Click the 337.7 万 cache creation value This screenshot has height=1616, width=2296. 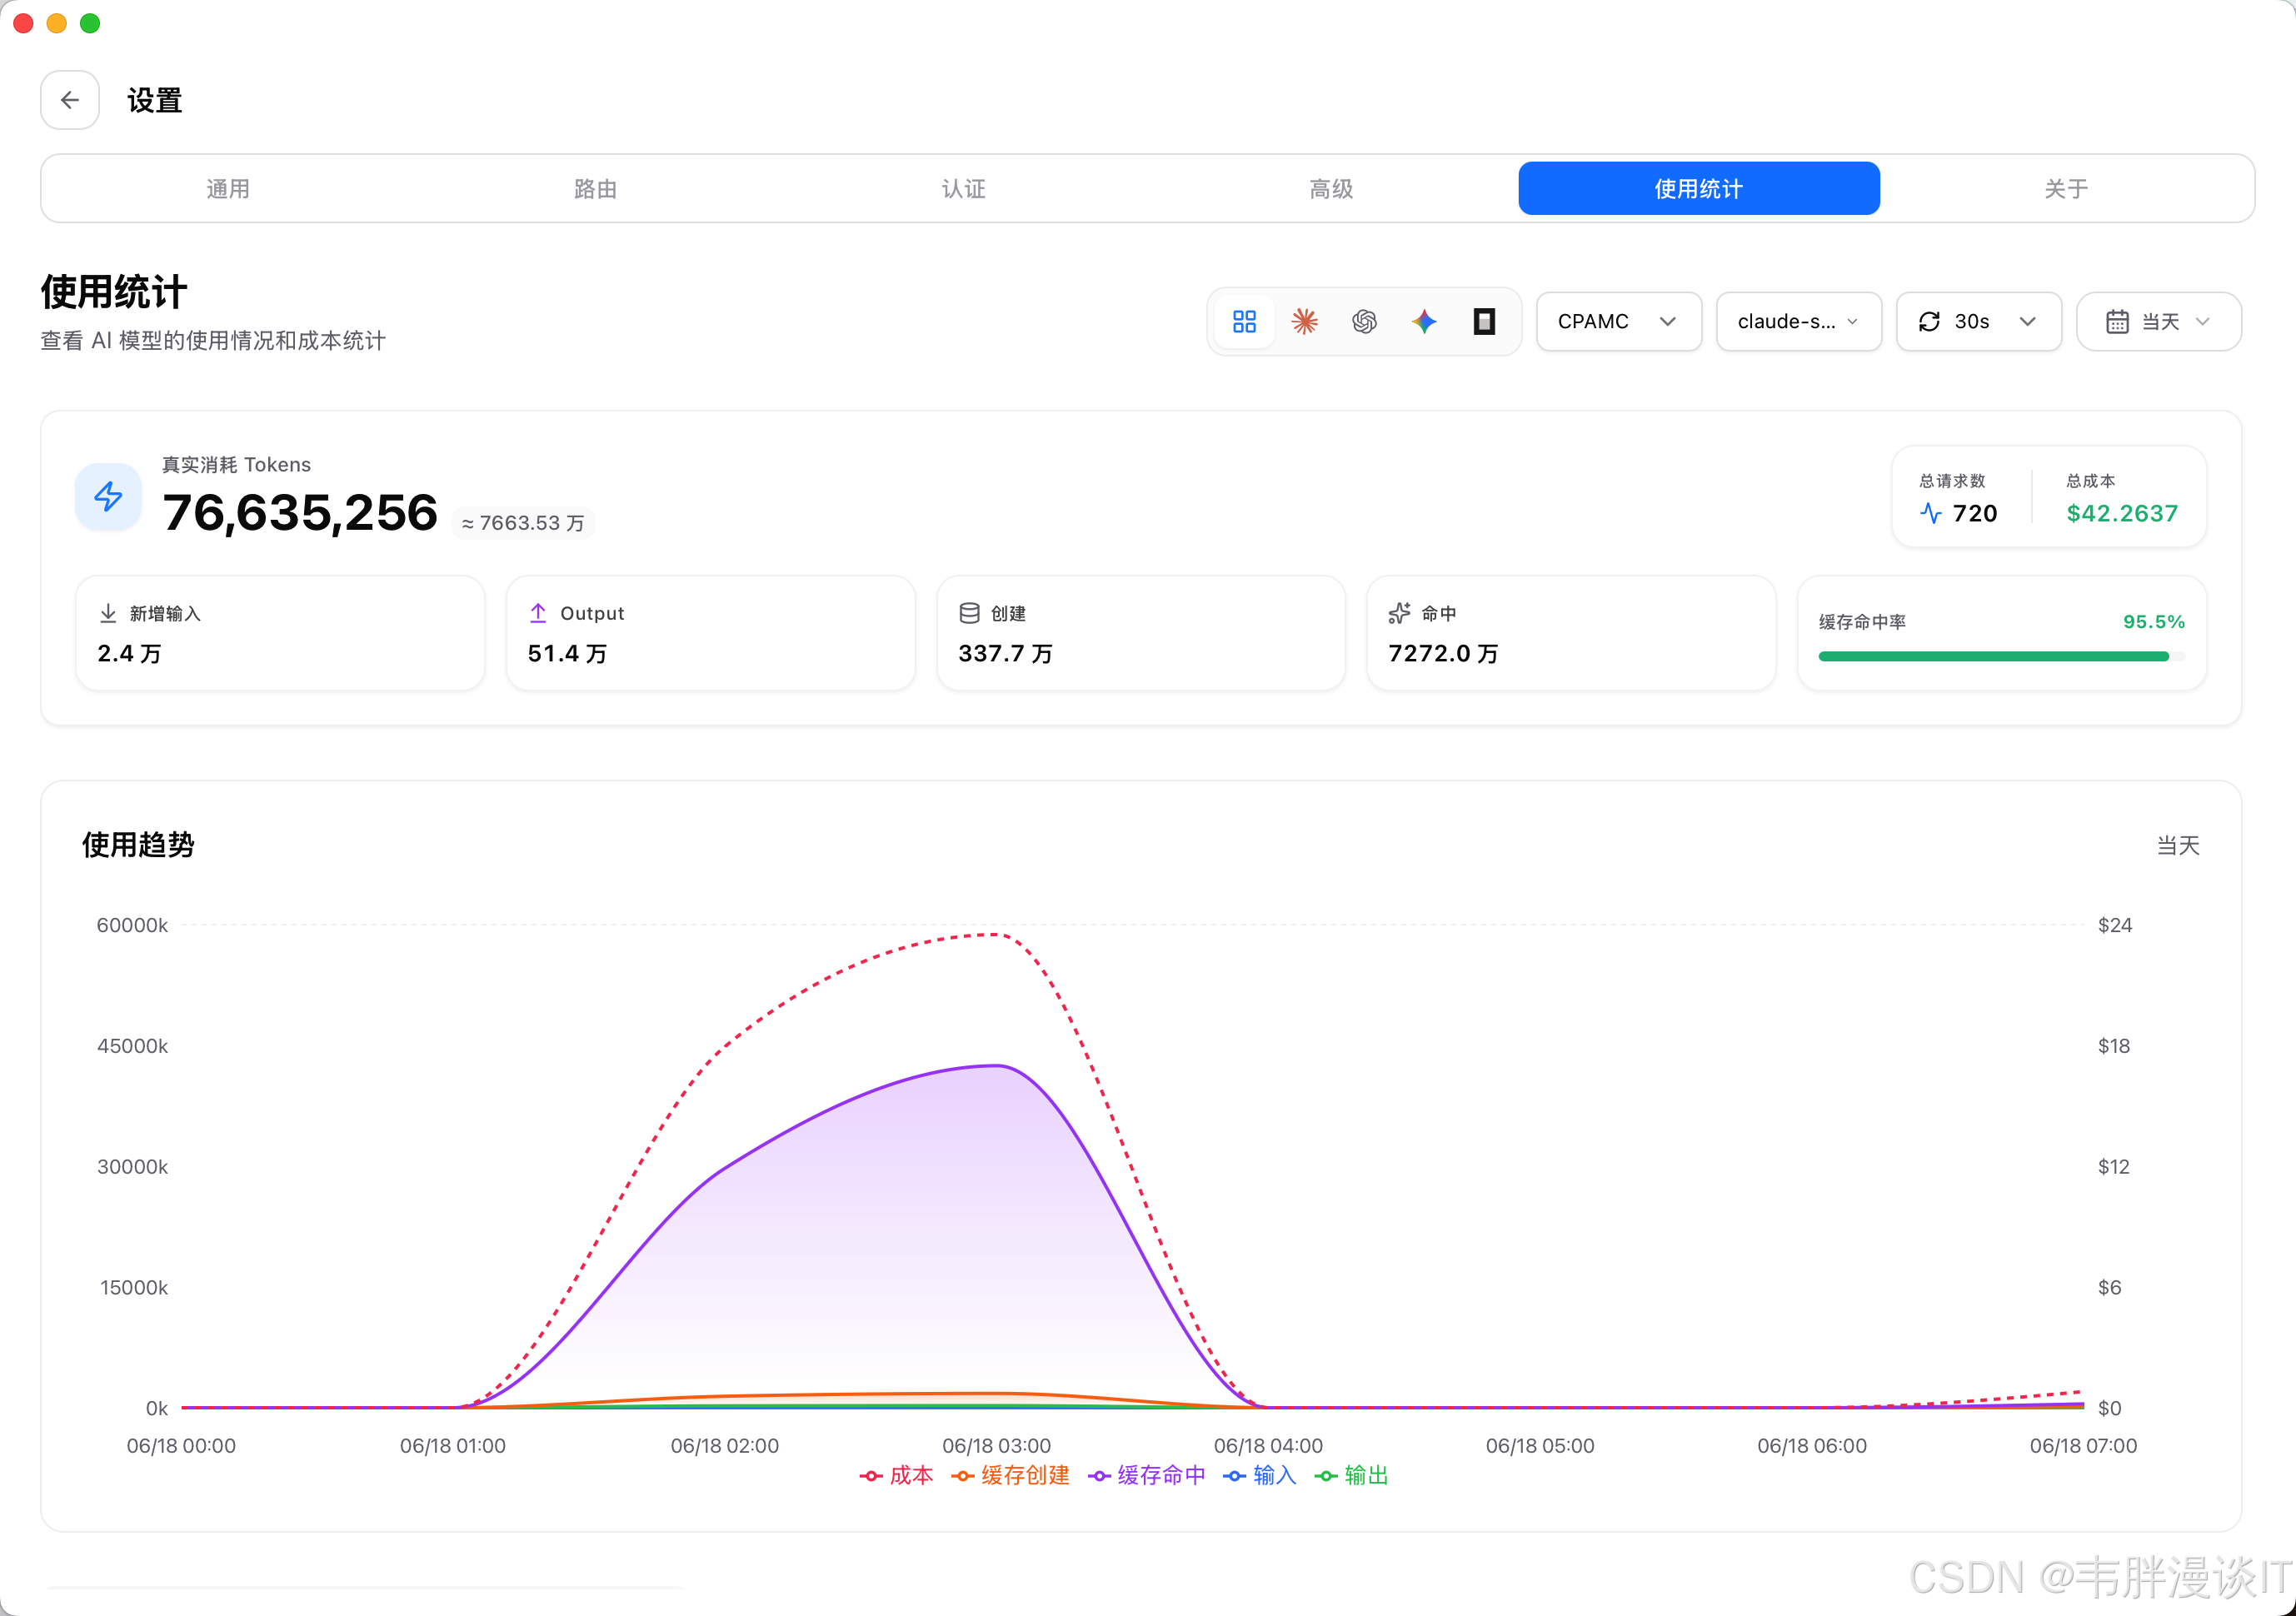point(1005,653)
